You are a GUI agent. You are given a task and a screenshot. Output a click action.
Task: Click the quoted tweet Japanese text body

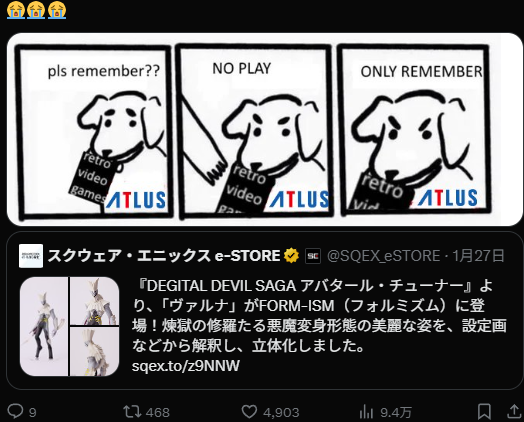coord(319,316)
